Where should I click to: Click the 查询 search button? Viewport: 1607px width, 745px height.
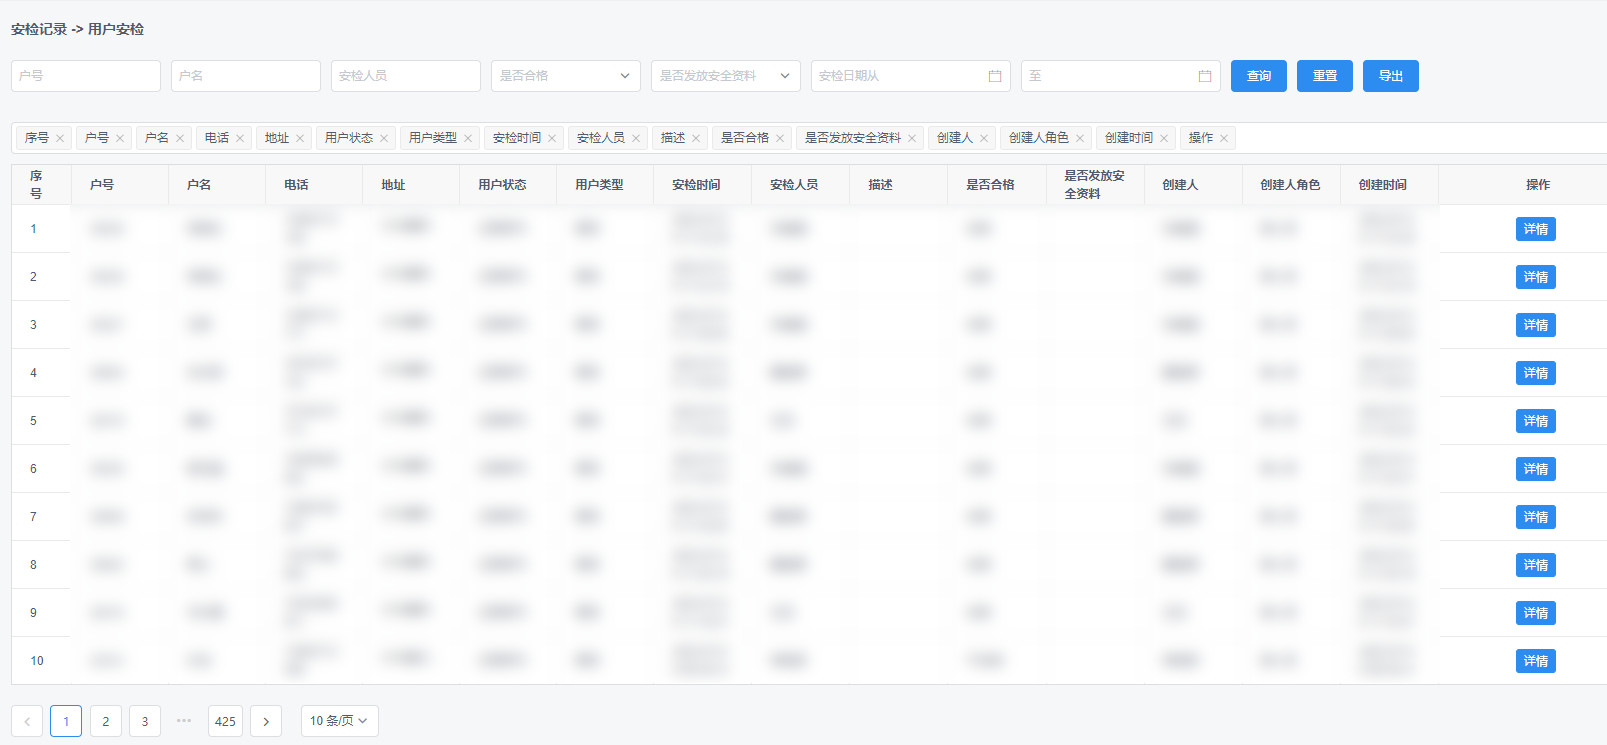[x=1258, y=76]
